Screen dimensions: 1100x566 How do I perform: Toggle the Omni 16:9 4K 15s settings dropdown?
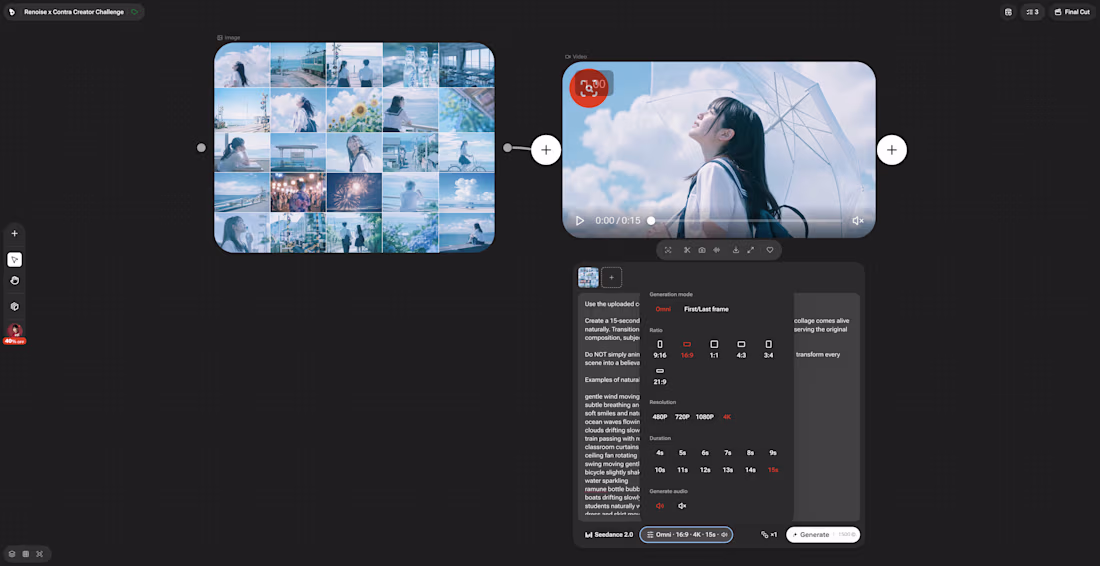[x=686, y=534]
